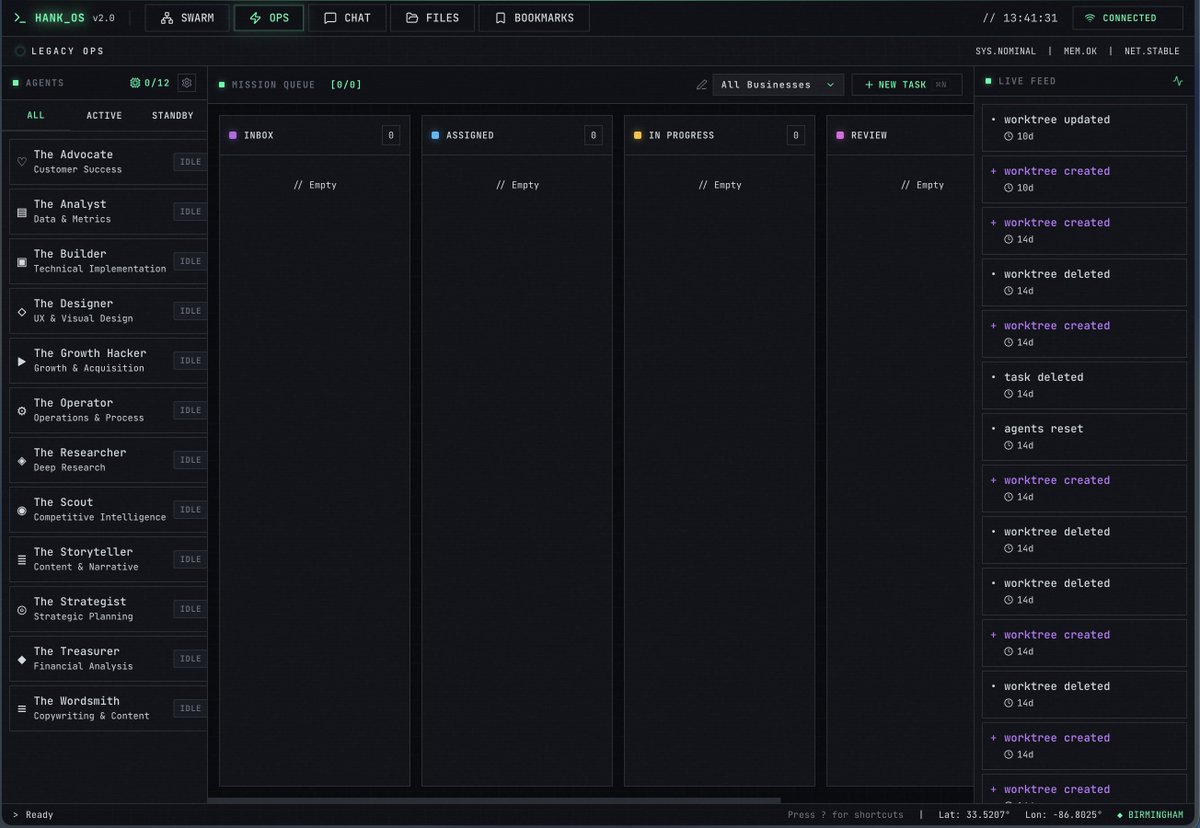Open the agents settings gear icon
The height and width of the screenshot is (828, 1200).
[x=186, y=84]
